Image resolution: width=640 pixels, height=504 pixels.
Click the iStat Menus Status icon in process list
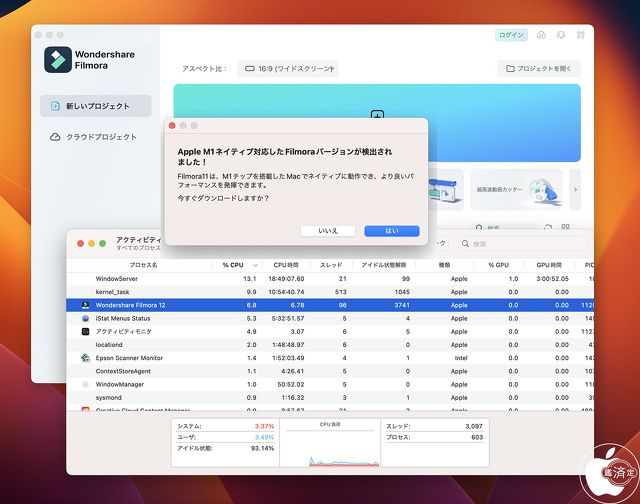tap(85, 318)
